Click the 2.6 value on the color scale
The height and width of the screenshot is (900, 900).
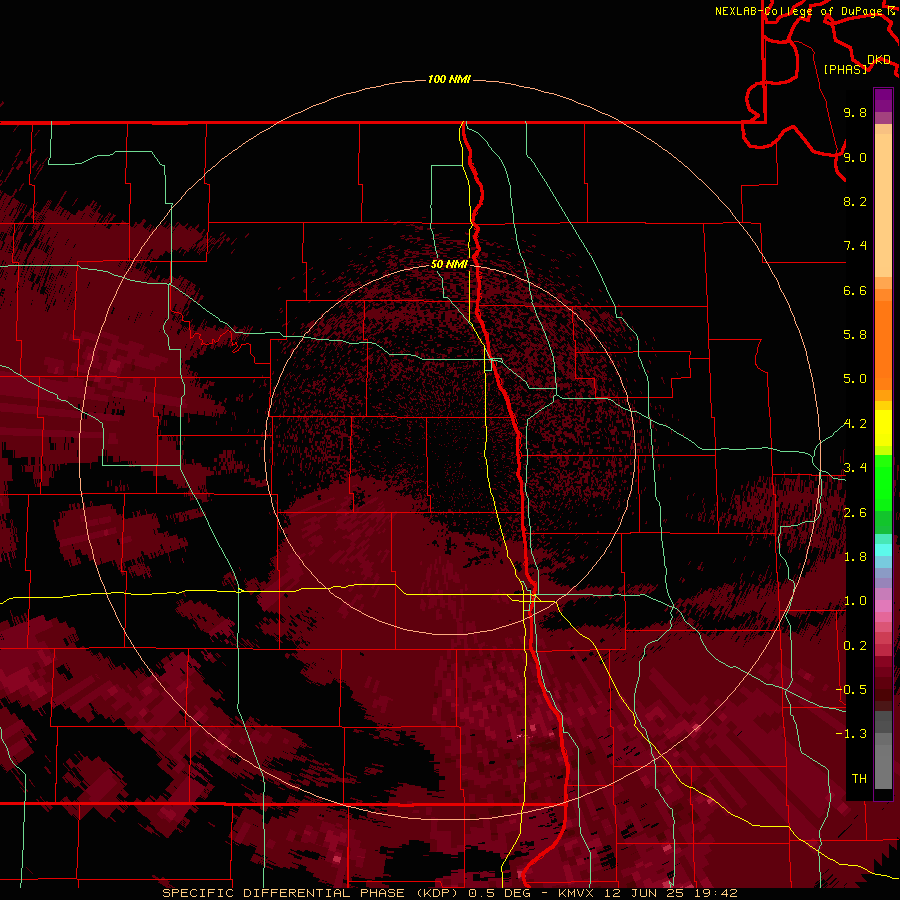click(855, 513)
